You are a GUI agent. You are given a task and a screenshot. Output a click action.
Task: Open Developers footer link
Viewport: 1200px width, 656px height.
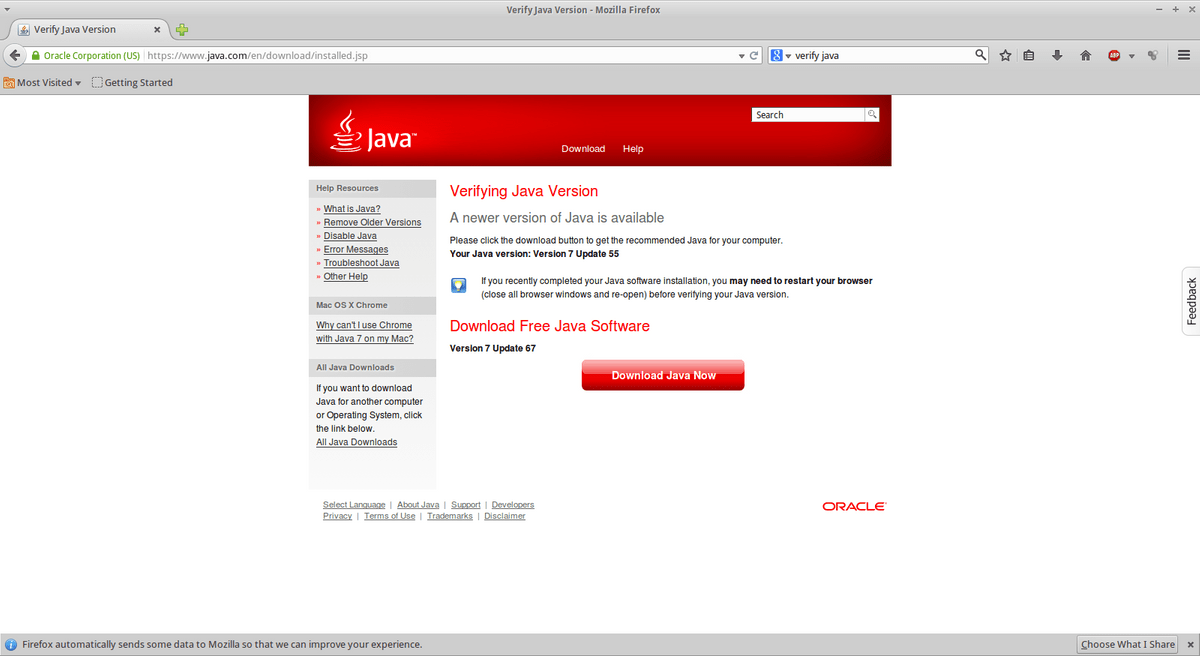[513, 505]
